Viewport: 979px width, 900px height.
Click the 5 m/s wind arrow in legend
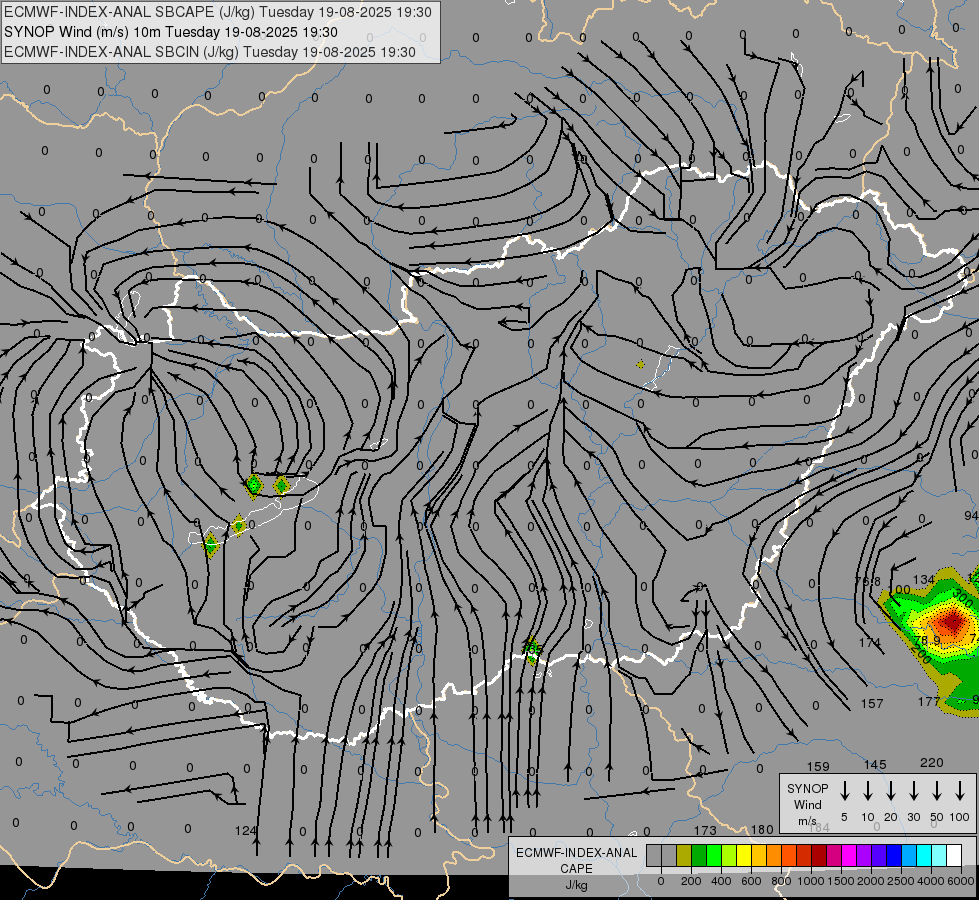point(844,791)
